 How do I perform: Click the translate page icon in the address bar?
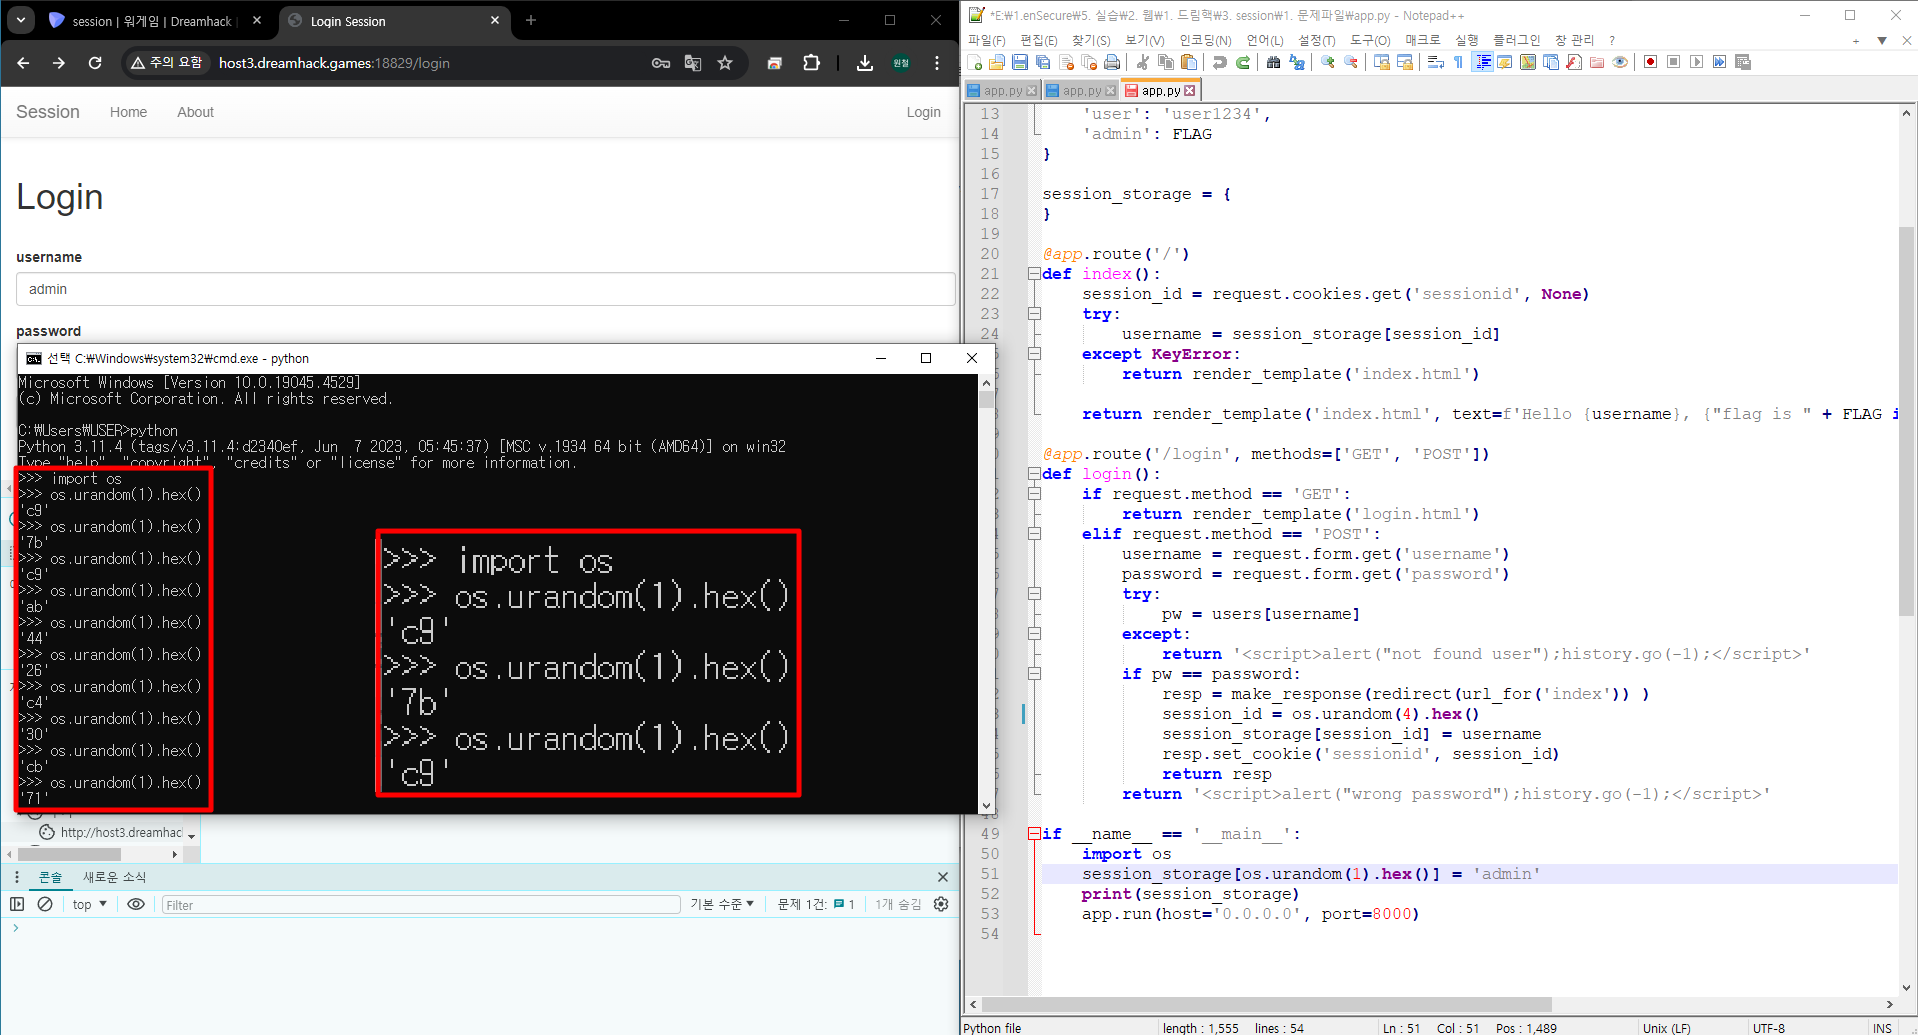click(x=693, y=63)
